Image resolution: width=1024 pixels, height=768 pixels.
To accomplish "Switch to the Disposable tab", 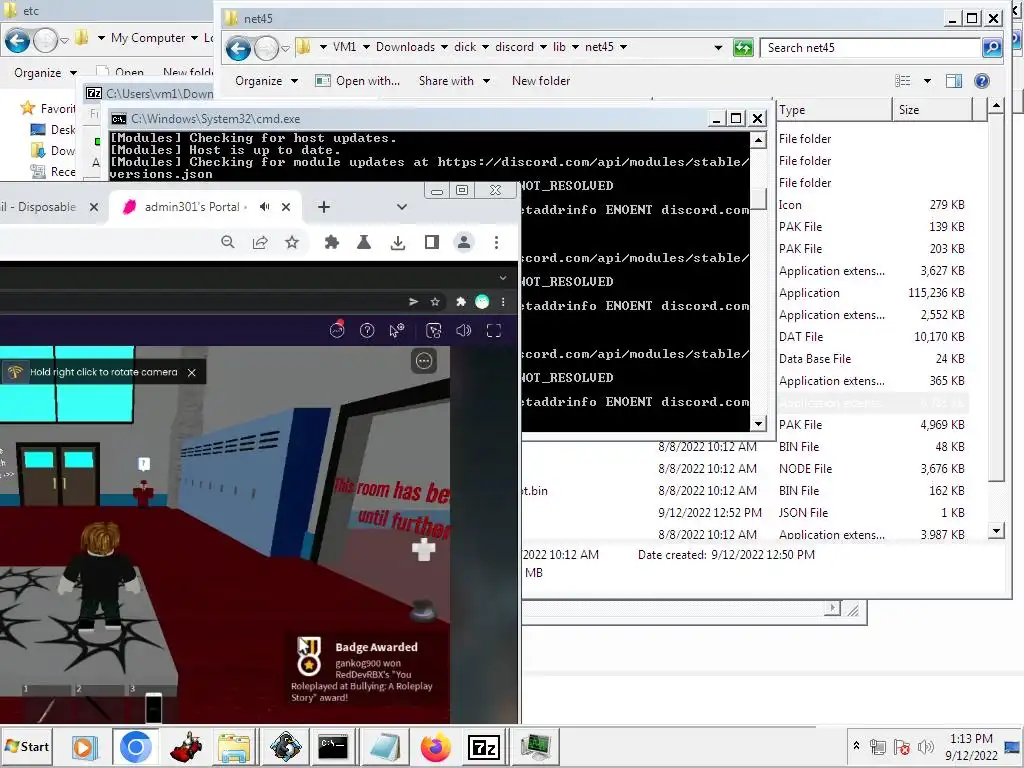I will pos(46,207).
